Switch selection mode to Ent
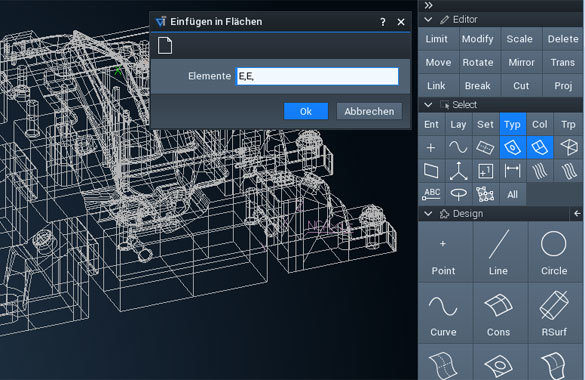The image size is (585, 380). click(x=432, y=124)
